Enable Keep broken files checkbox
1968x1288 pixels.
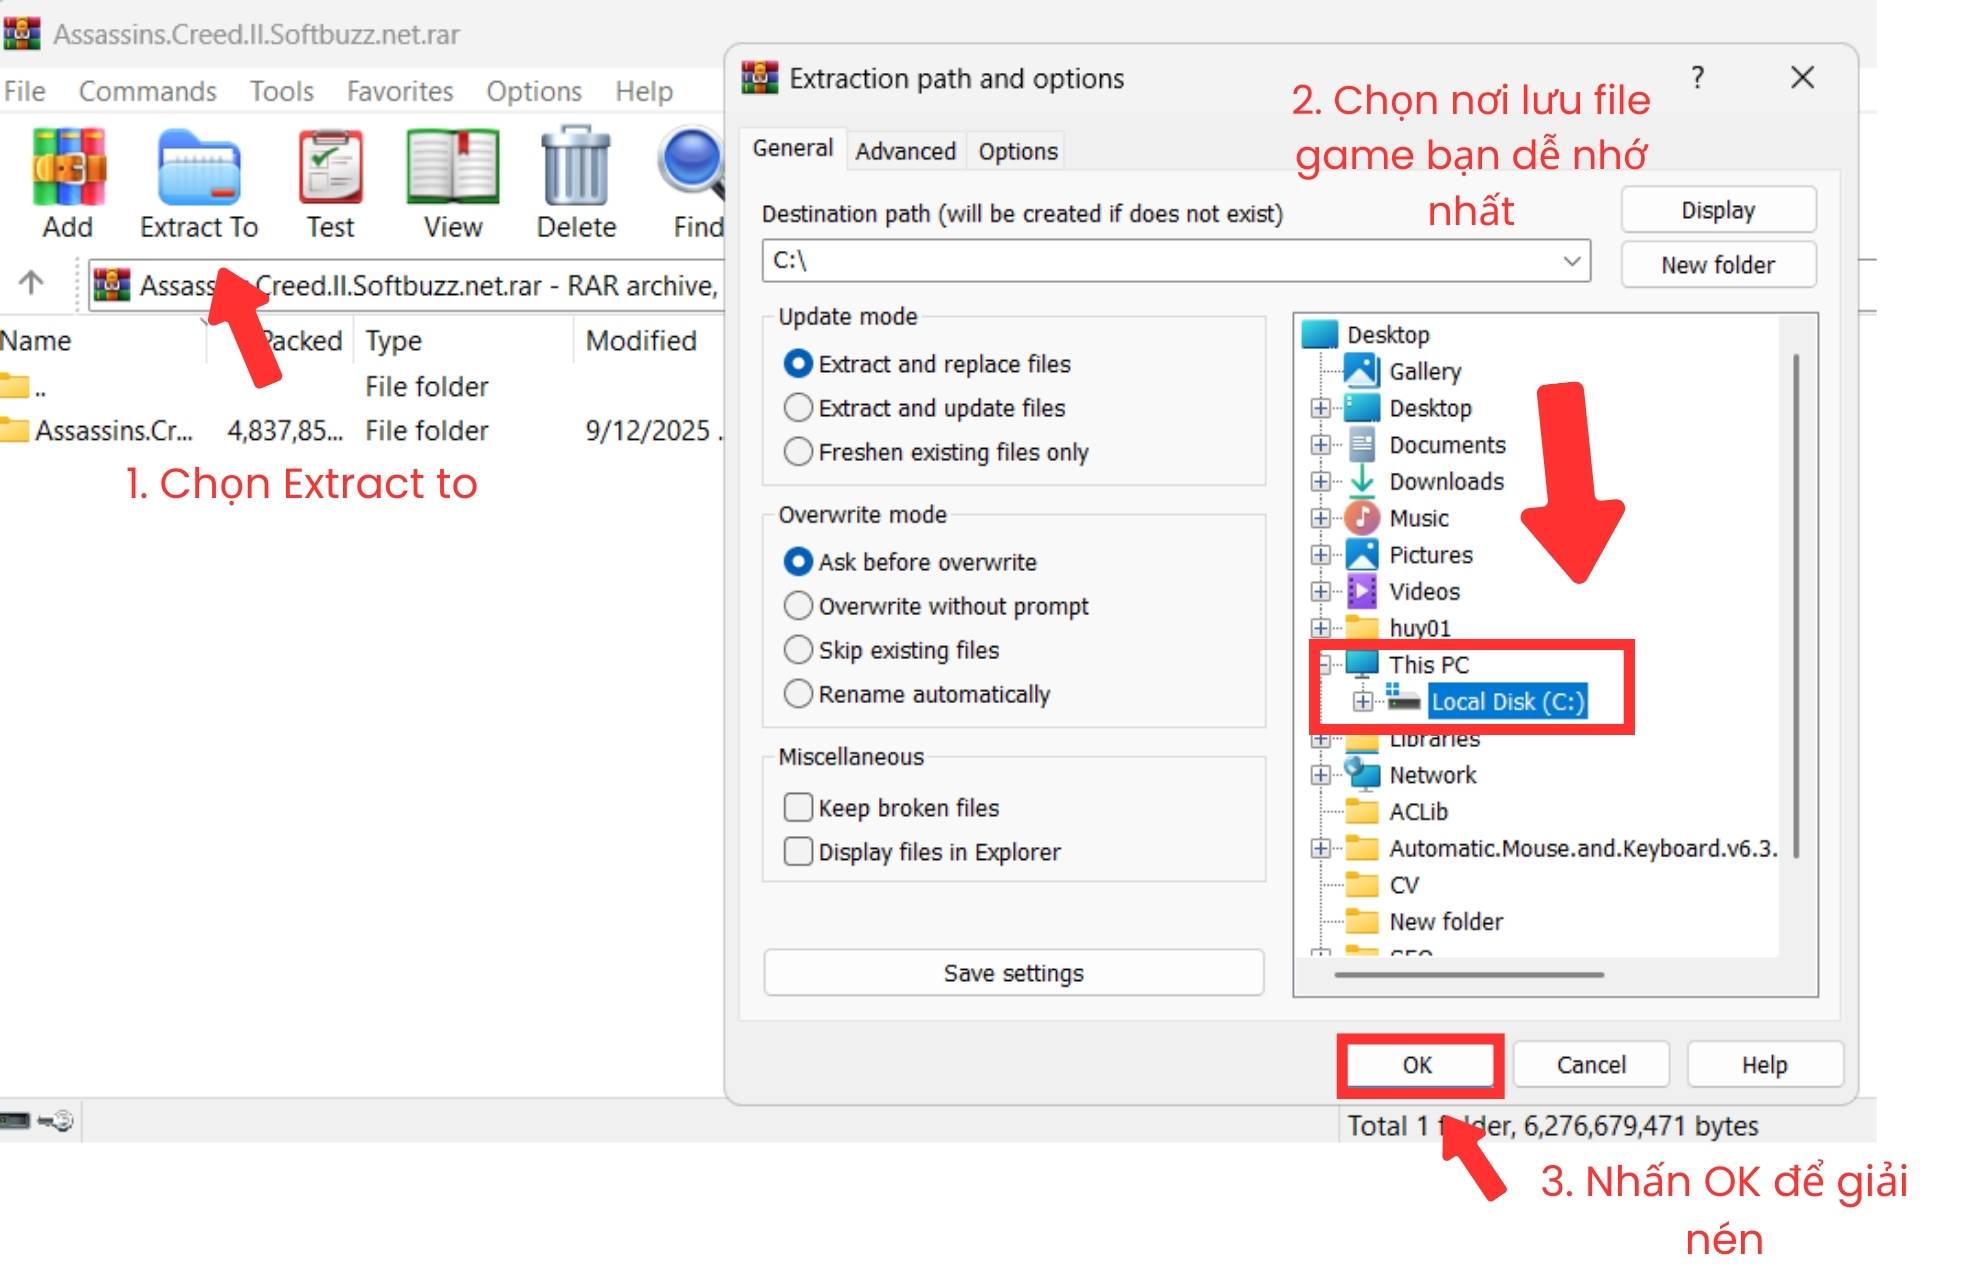click(x=798, y=807)
